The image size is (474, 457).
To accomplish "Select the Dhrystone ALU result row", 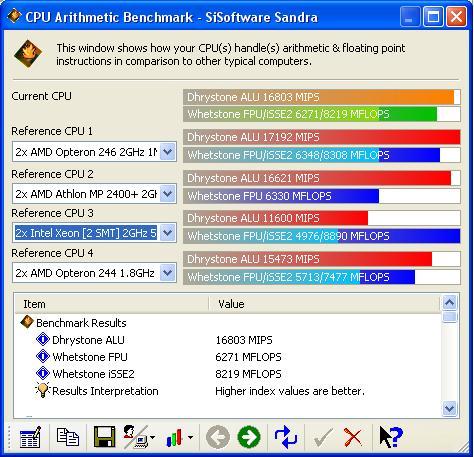I will [228, 340].
